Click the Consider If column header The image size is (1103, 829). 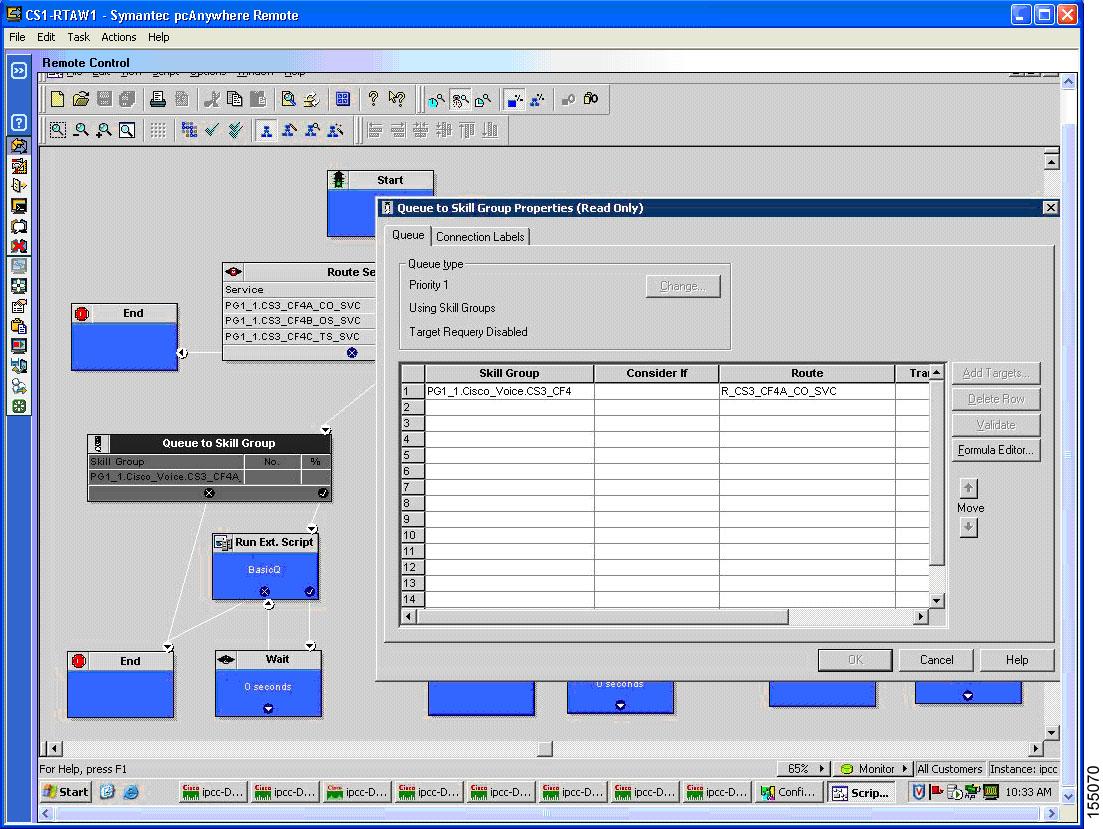click(x=656, y=373)
